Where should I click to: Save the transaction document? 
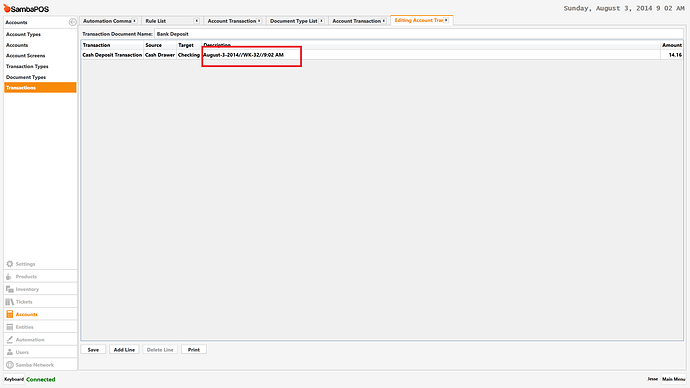(x=93, y=350)
